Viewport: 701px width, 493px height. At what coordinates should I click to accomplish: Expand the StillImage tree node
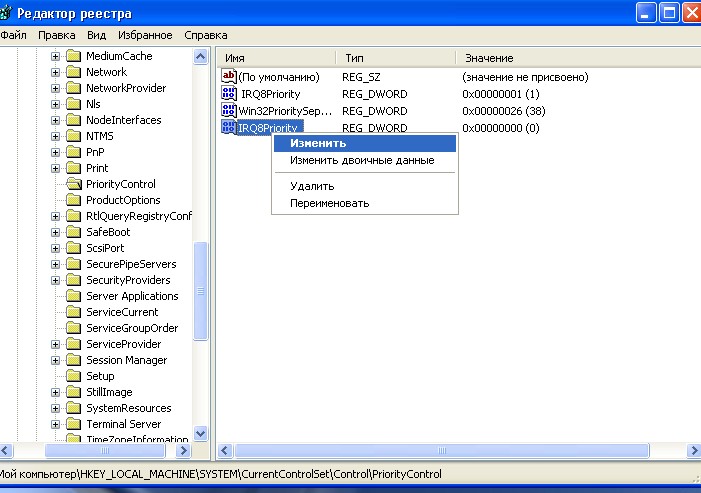coord(55,393)
